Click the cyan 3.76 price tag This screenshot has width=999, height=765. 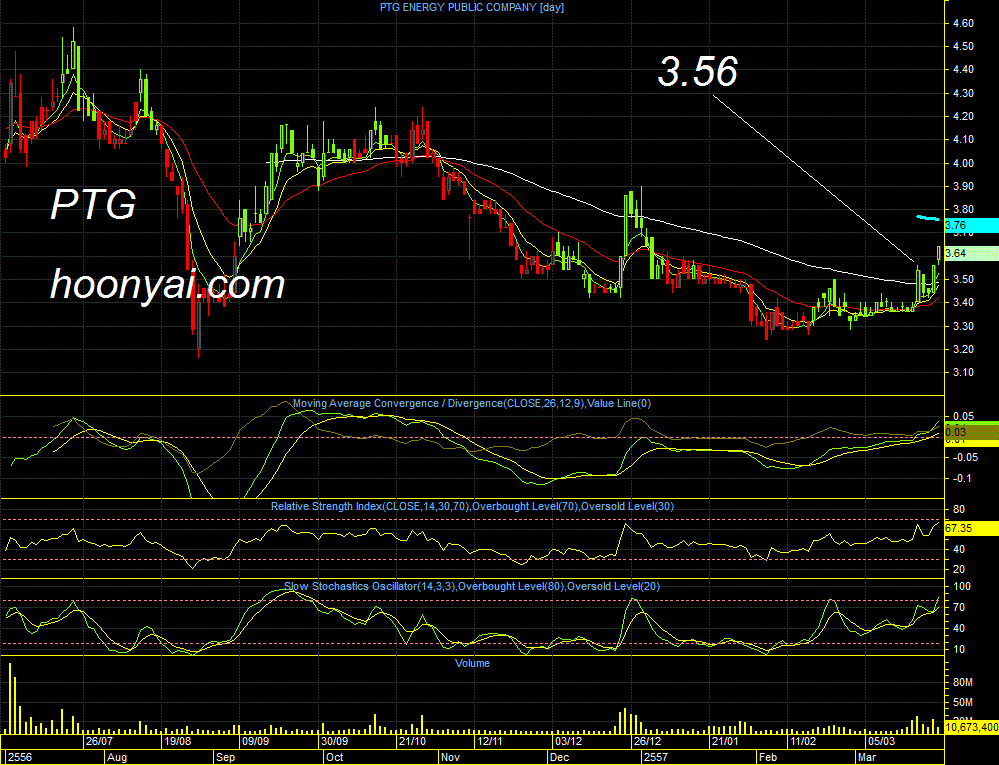coord(971,225)
